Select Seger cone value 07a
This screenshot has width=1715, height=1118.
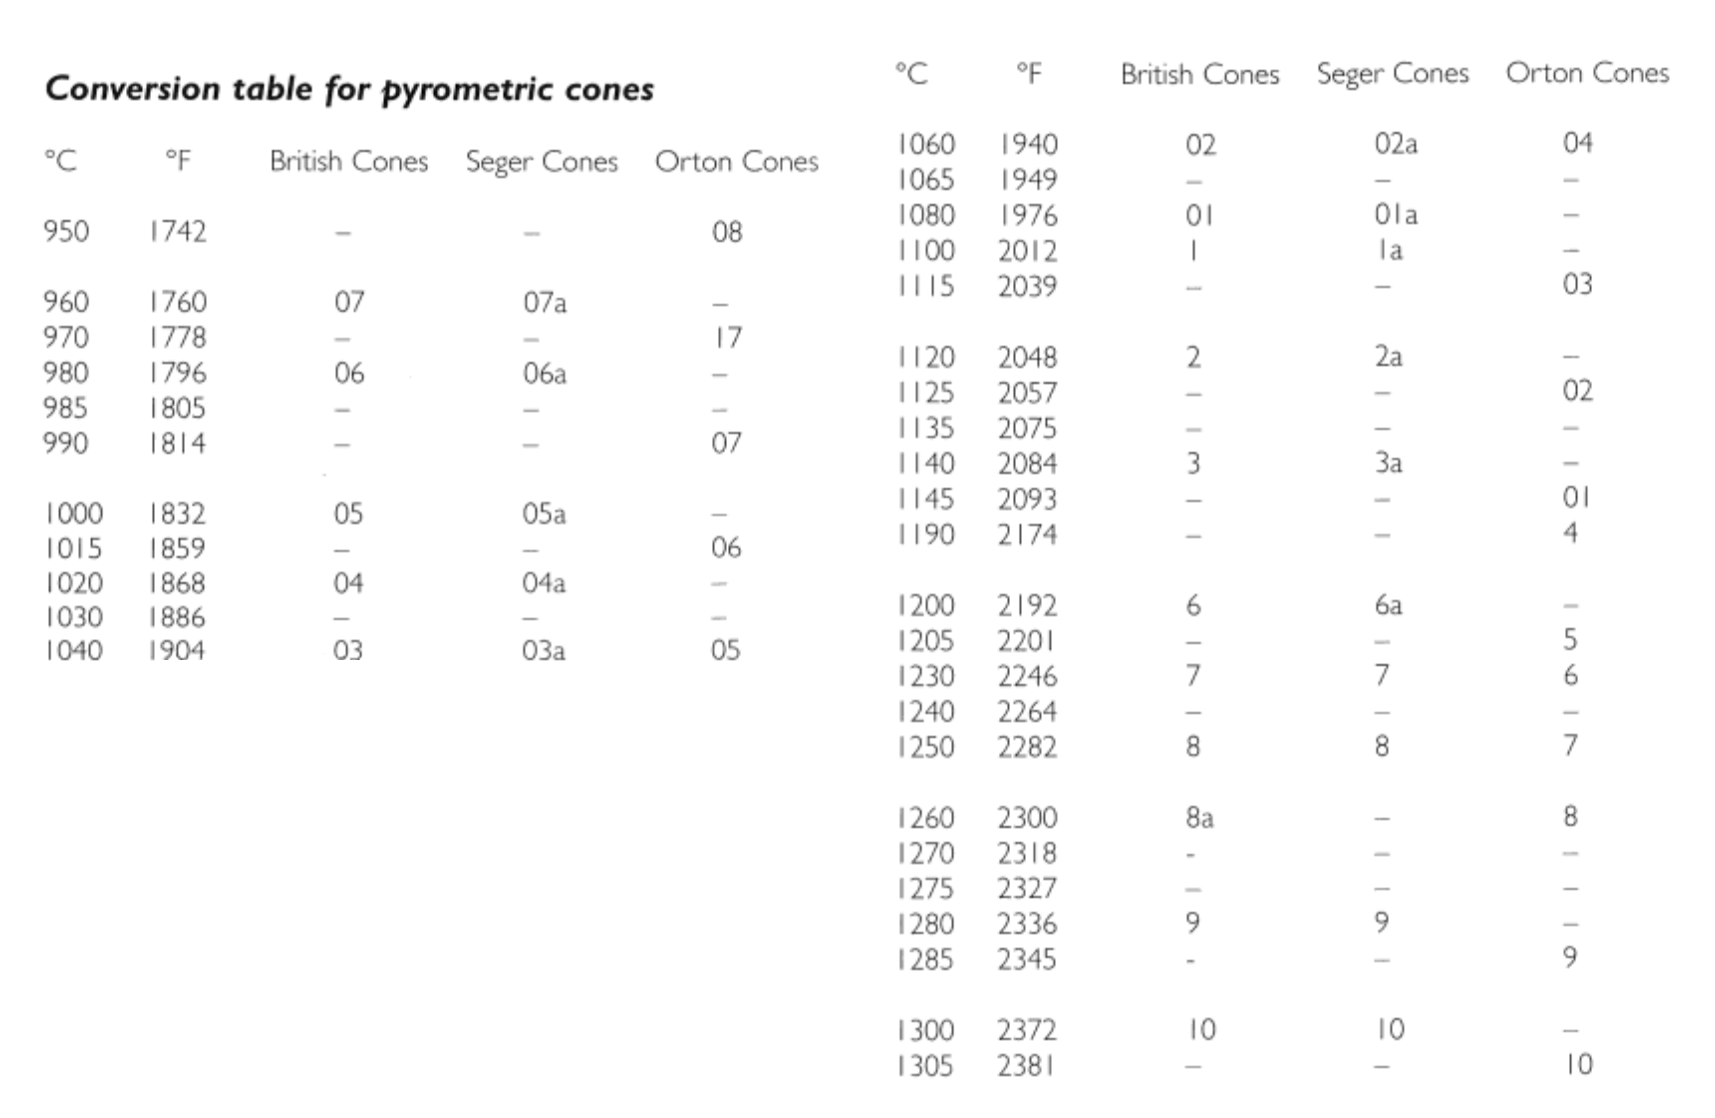tap(544, 302)
